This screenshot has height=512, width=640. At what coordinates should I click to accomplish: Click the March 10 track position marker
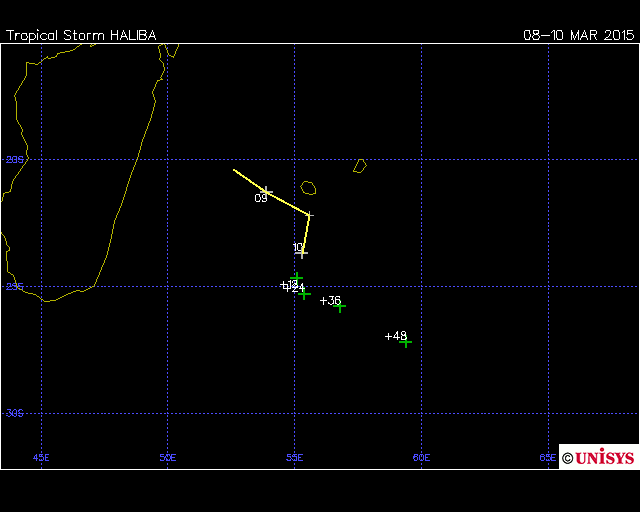click(302, 252)
